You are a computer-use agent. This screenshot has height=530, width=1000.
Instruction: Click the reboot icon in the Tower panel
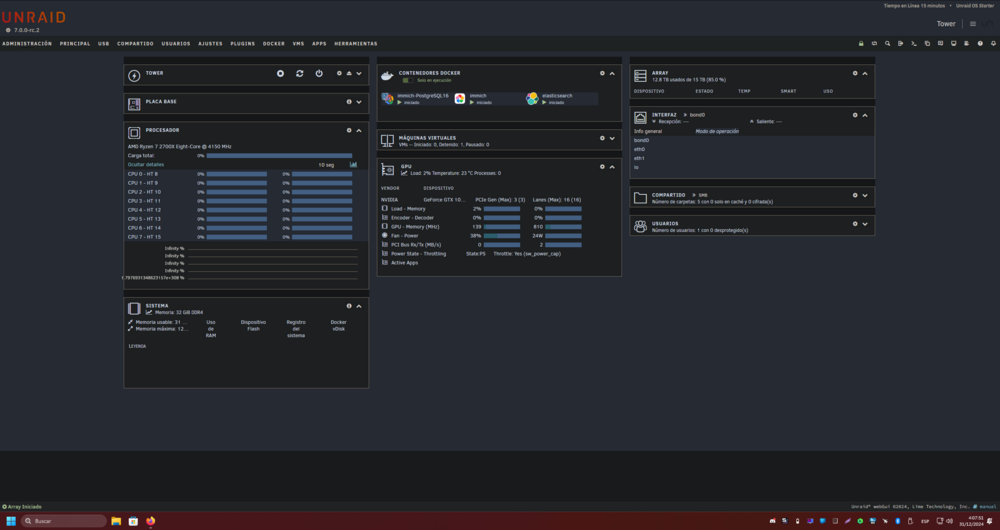tap(300, 73)
